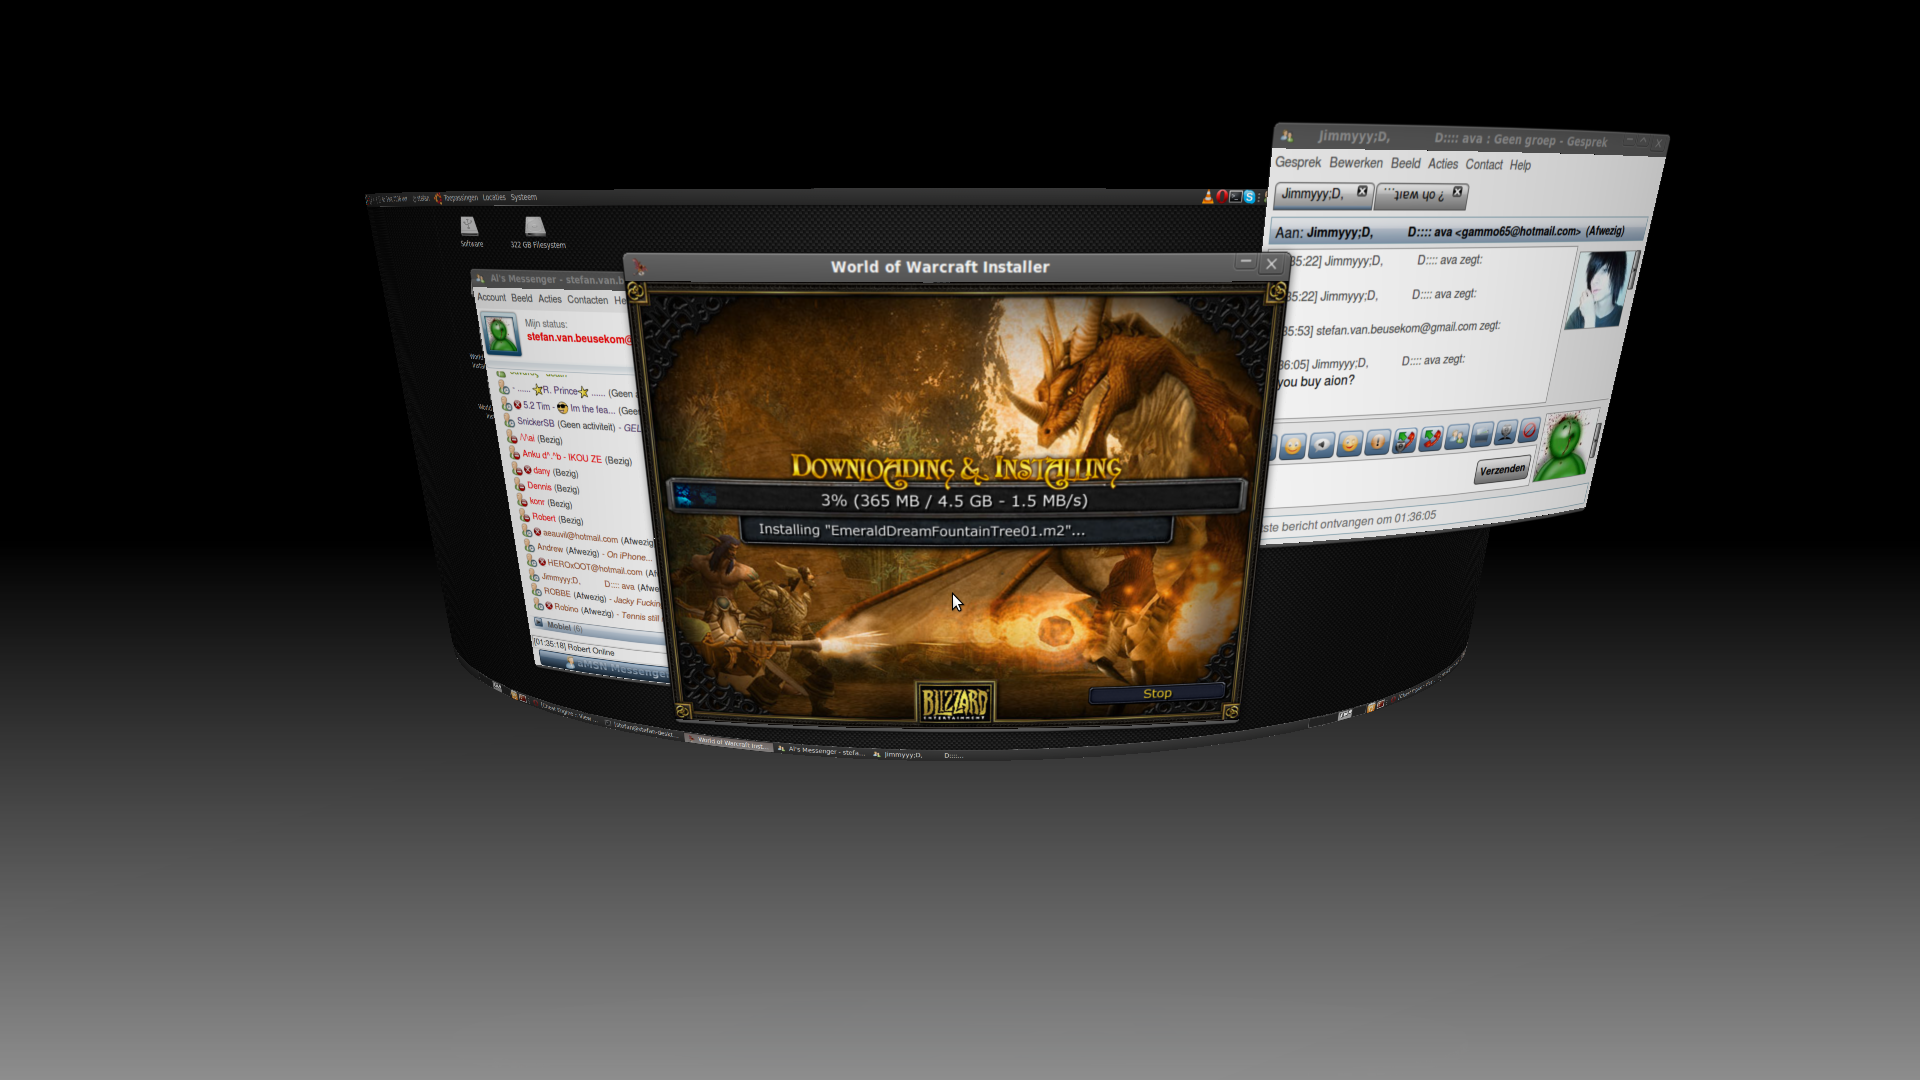Select contact 5.2 Tim in the contact list
Screen dimensions: 1920x1080
click(572, 408)
